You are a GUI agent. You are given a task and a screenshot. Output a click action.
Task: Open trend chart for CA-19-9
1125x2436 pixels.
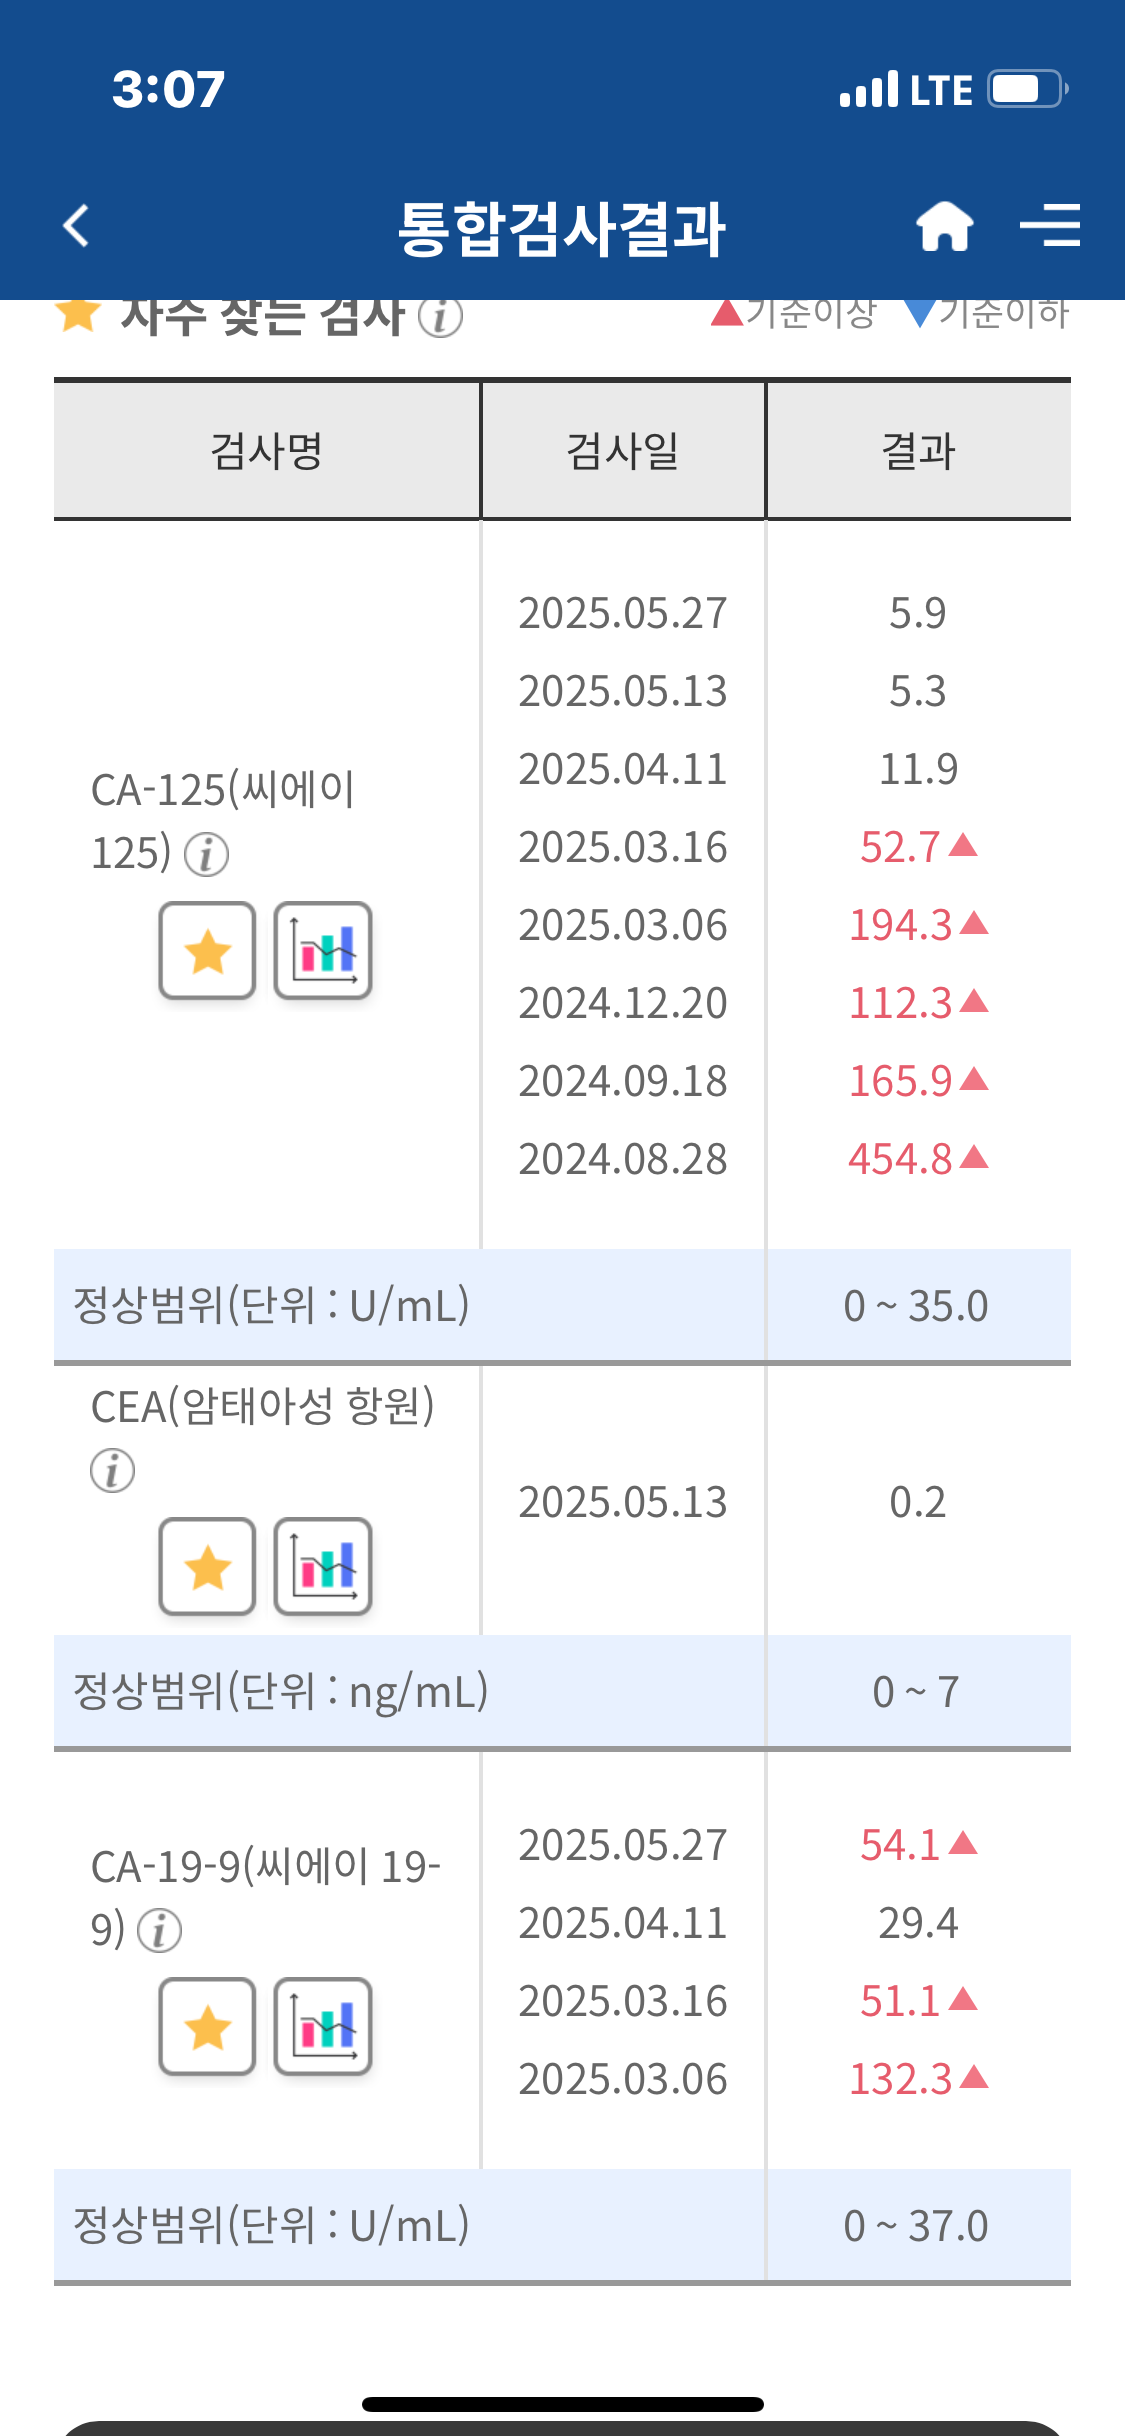(323, 2027)
